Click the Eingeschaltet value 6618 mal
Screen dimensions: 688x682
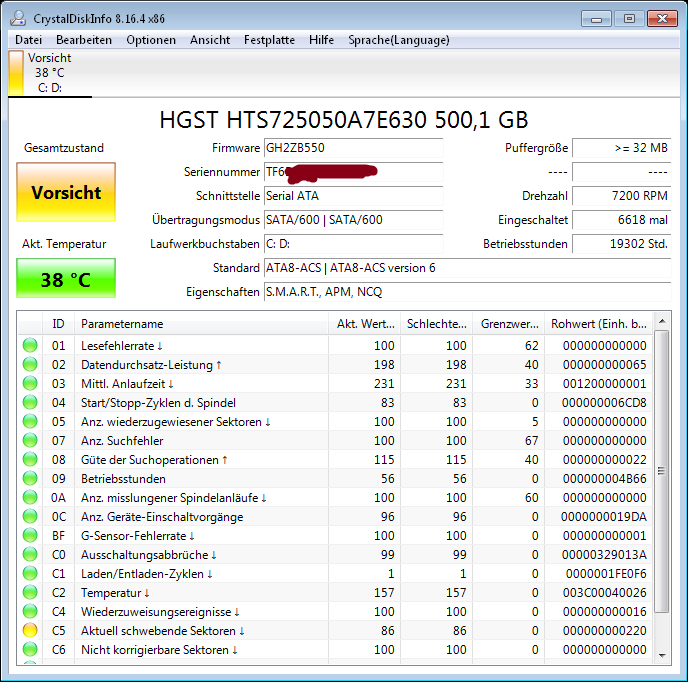(x=622, y=220)
